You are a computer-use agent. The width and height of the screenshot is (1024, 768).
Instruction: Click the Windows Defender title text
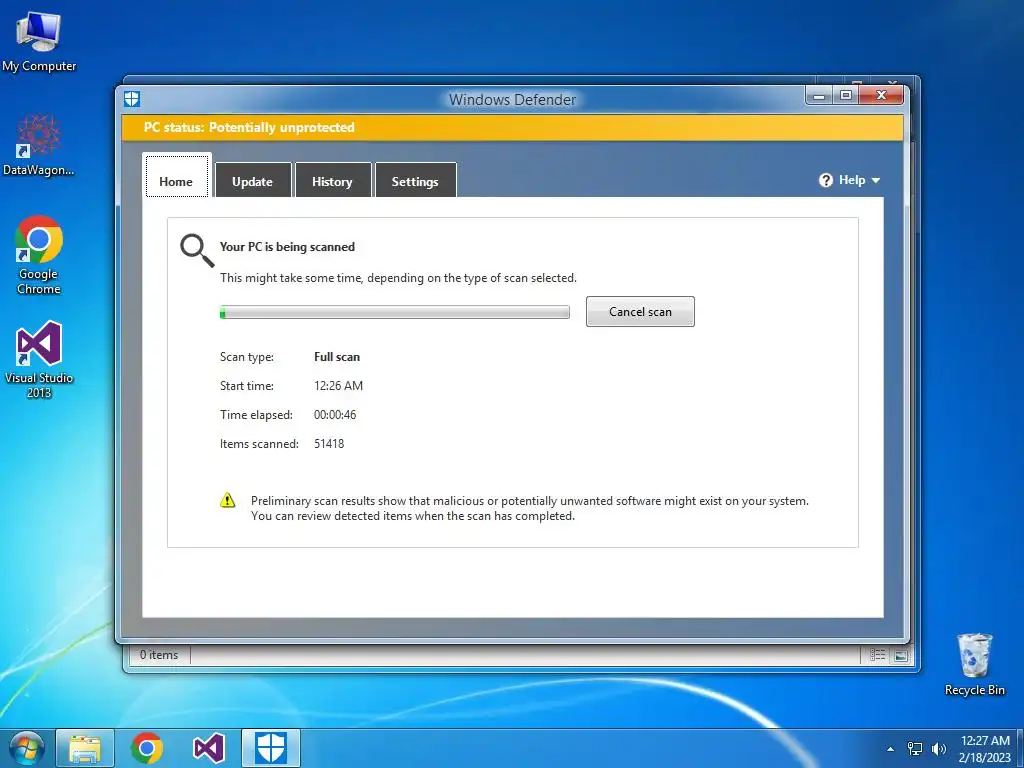[513, 100]
